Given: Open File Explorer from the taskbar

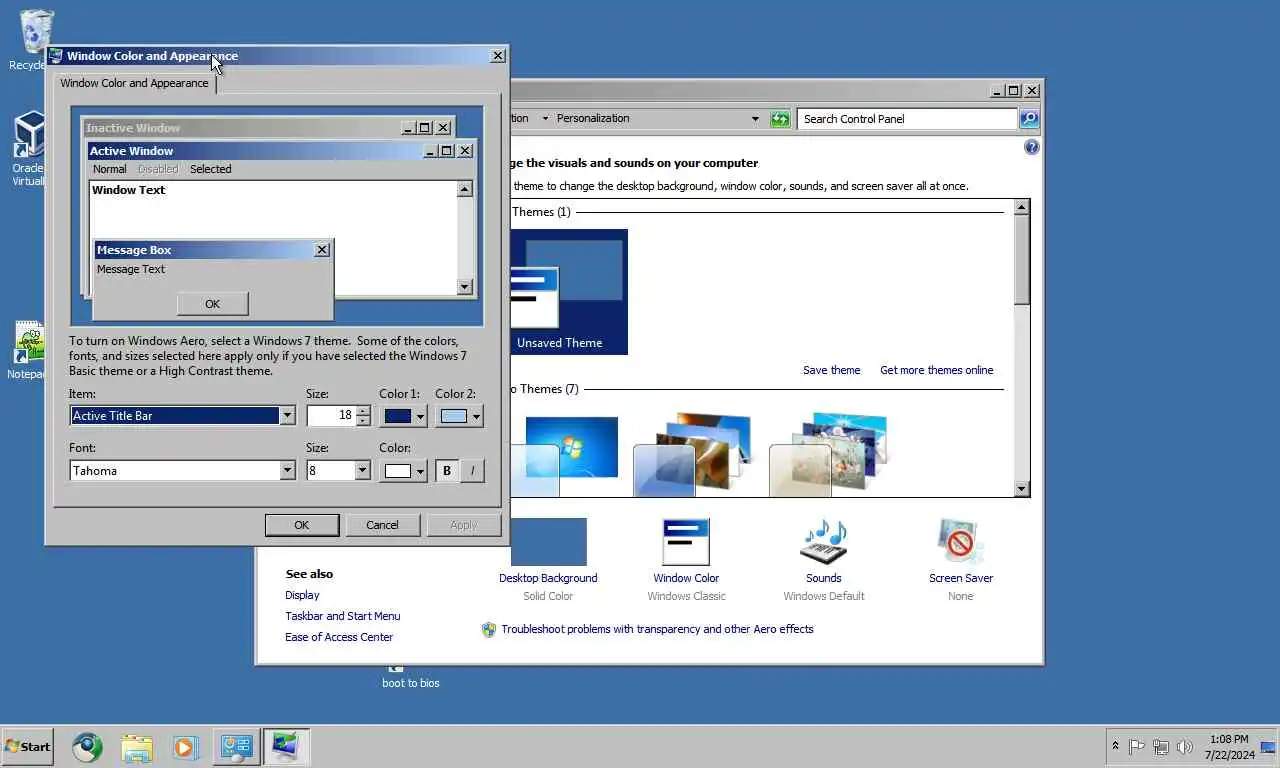Looking at the screenshot, I should tap(137, 746).
